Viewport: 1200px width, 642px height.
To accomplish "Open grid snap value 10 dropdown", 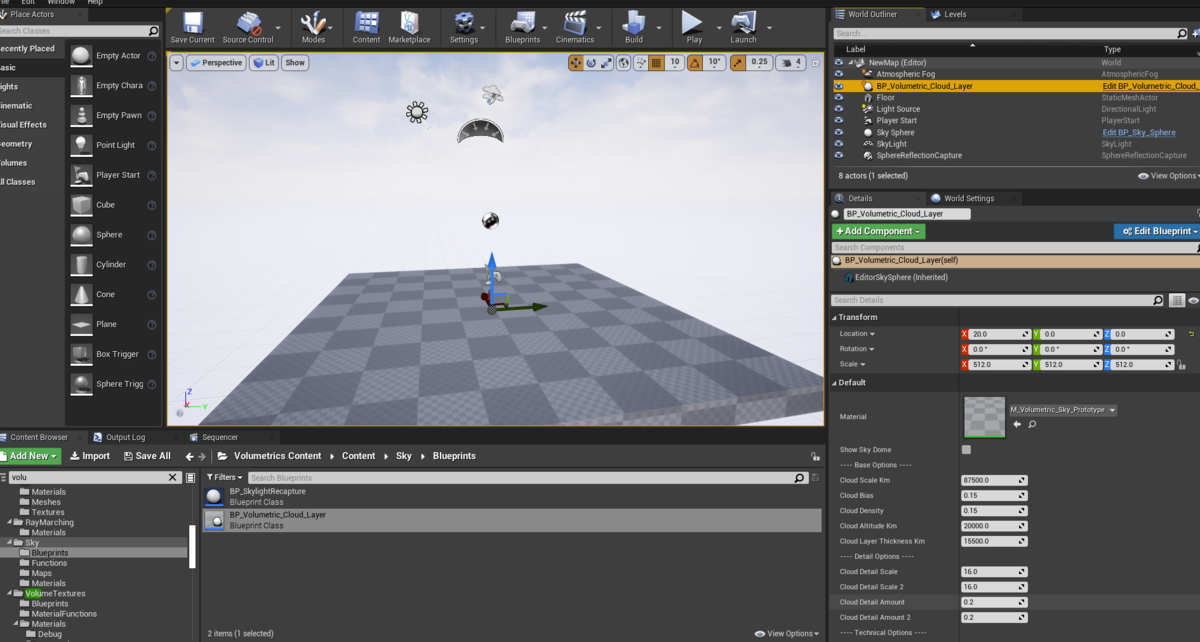I will pyautogui.click(x=675, y=63).
